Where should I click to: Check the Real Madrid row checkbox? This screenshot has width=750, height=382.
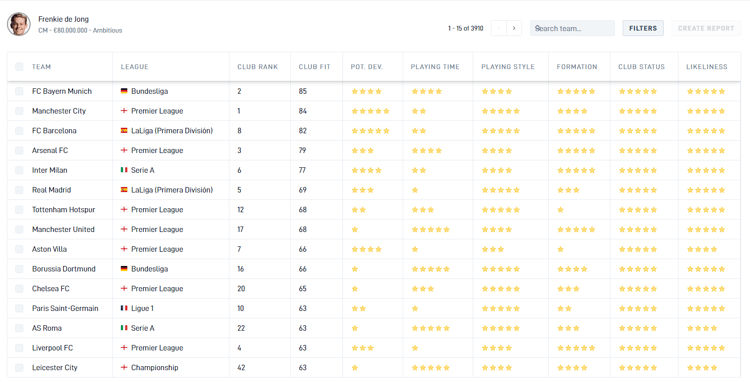[19, 190]
